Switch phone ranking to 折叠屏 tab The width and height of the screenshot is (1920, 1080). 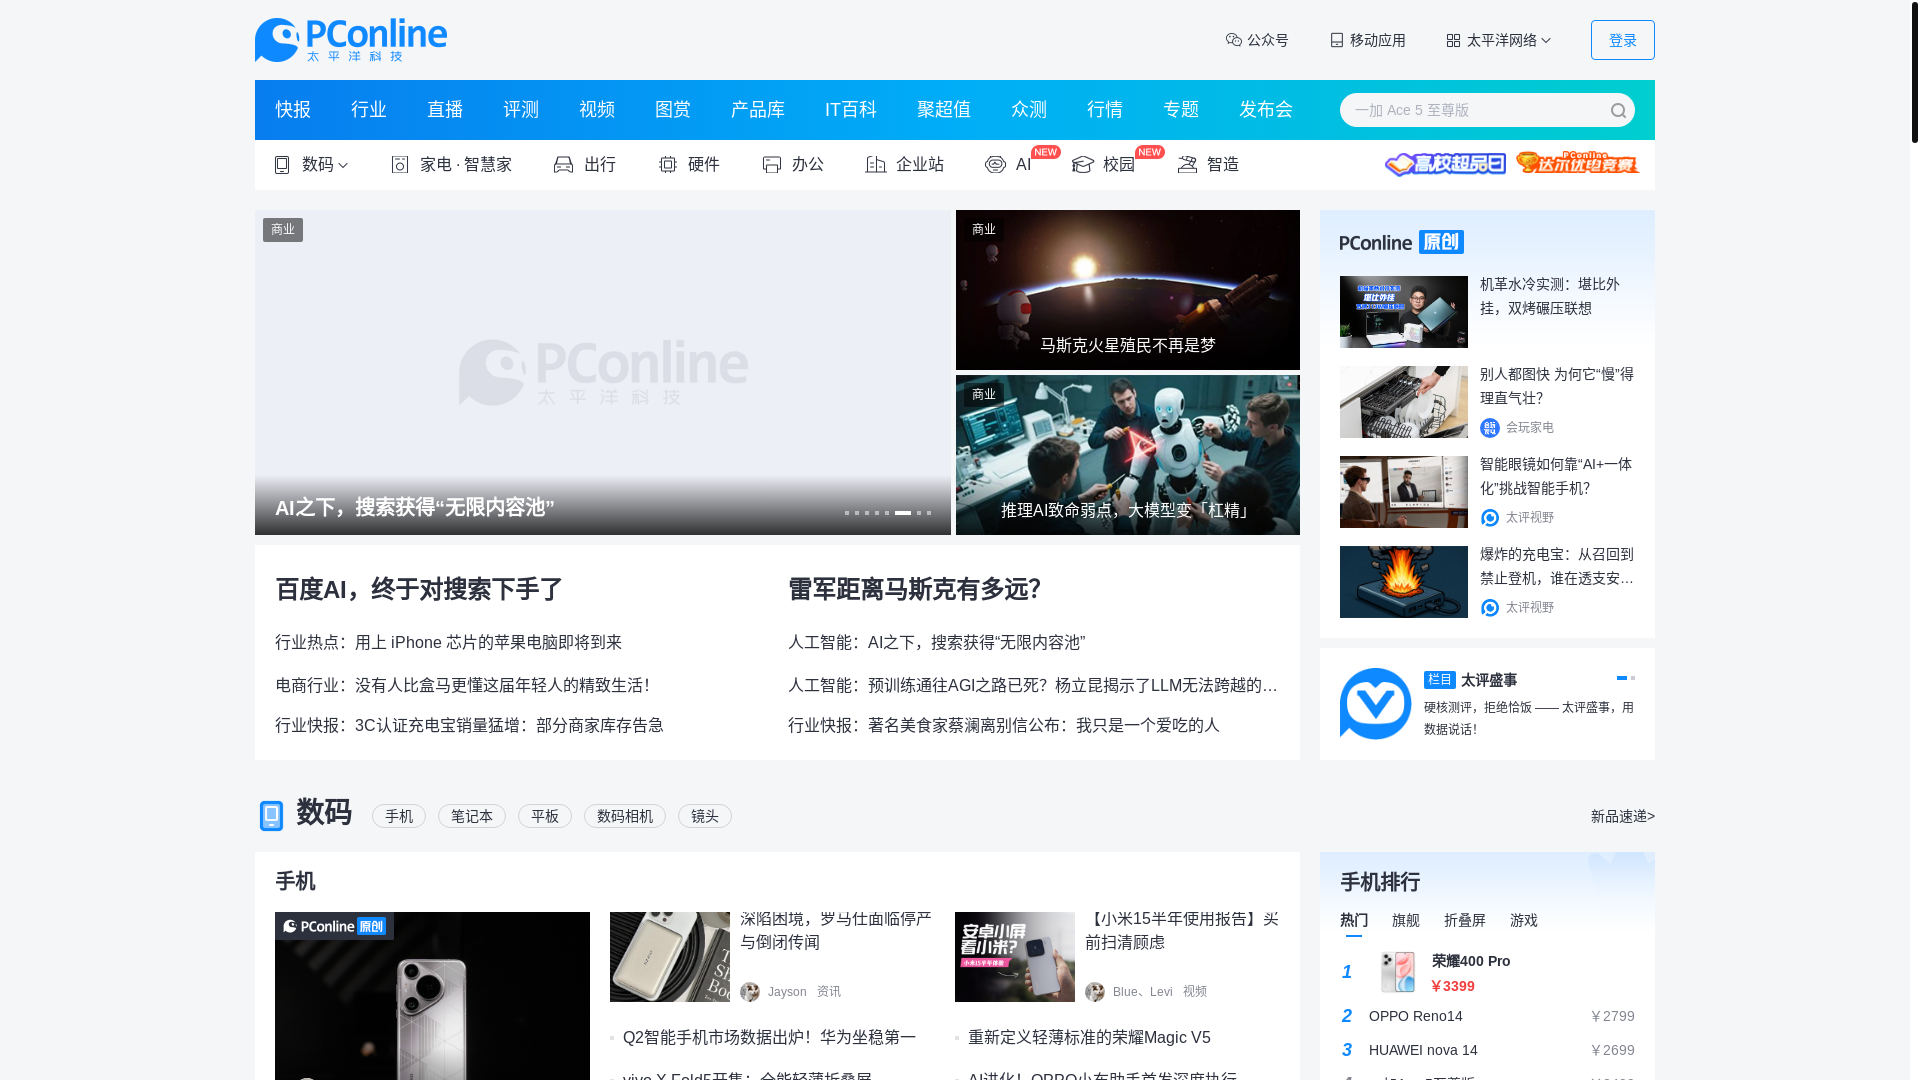(1465, 921)
